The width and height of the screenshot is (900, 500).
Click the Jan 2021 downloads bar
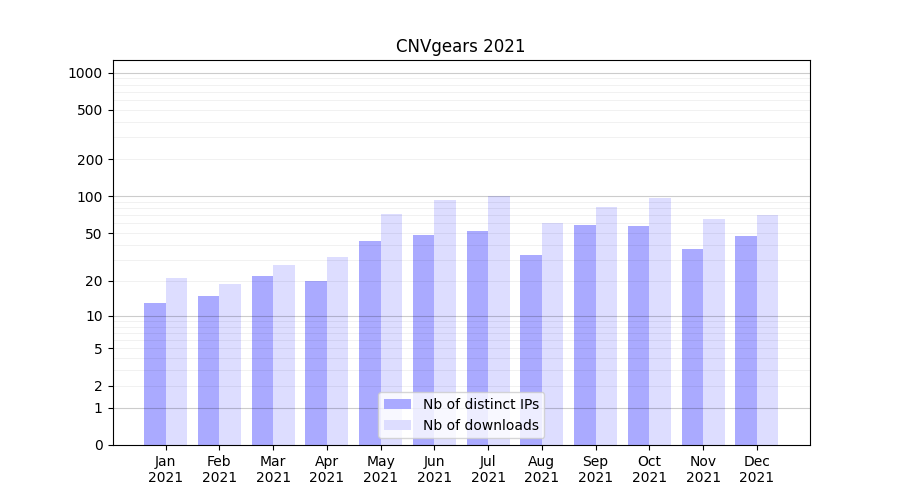pyautogui.click(x=176, y=361)
